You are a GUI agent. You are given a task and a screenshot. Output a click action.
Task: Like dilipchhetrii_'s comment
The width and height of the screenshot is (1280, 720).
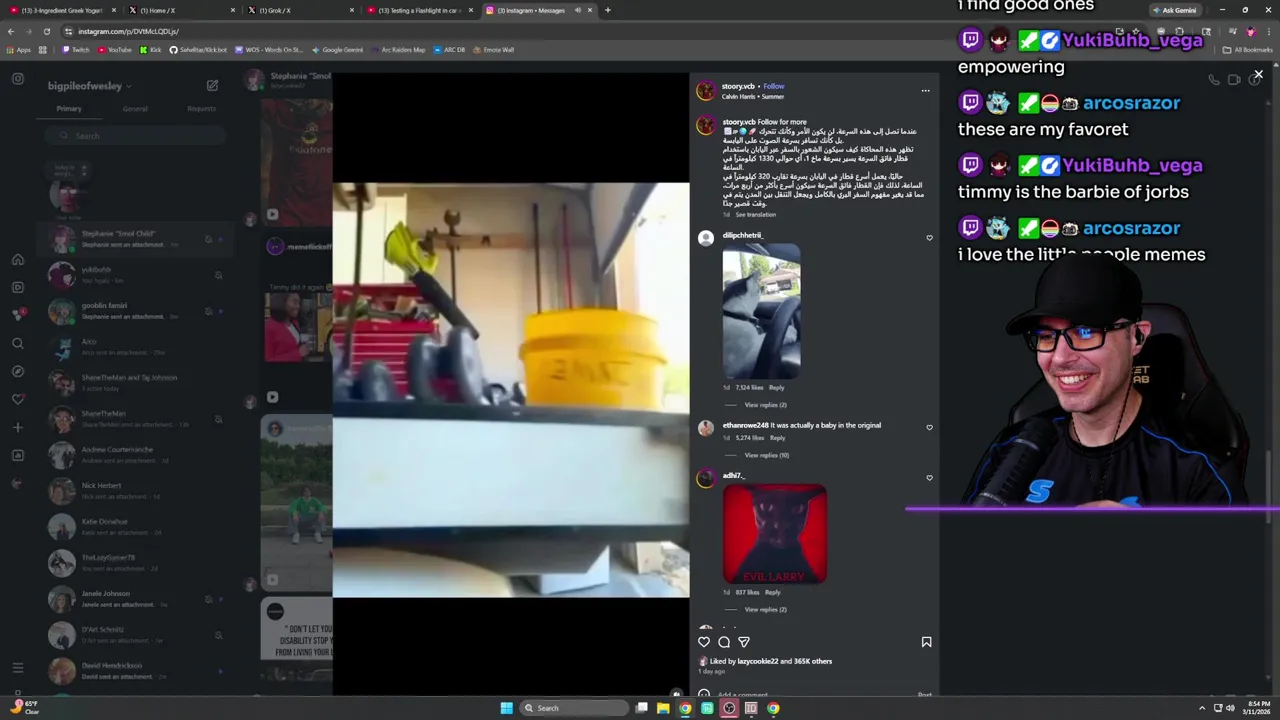[929, 238]
